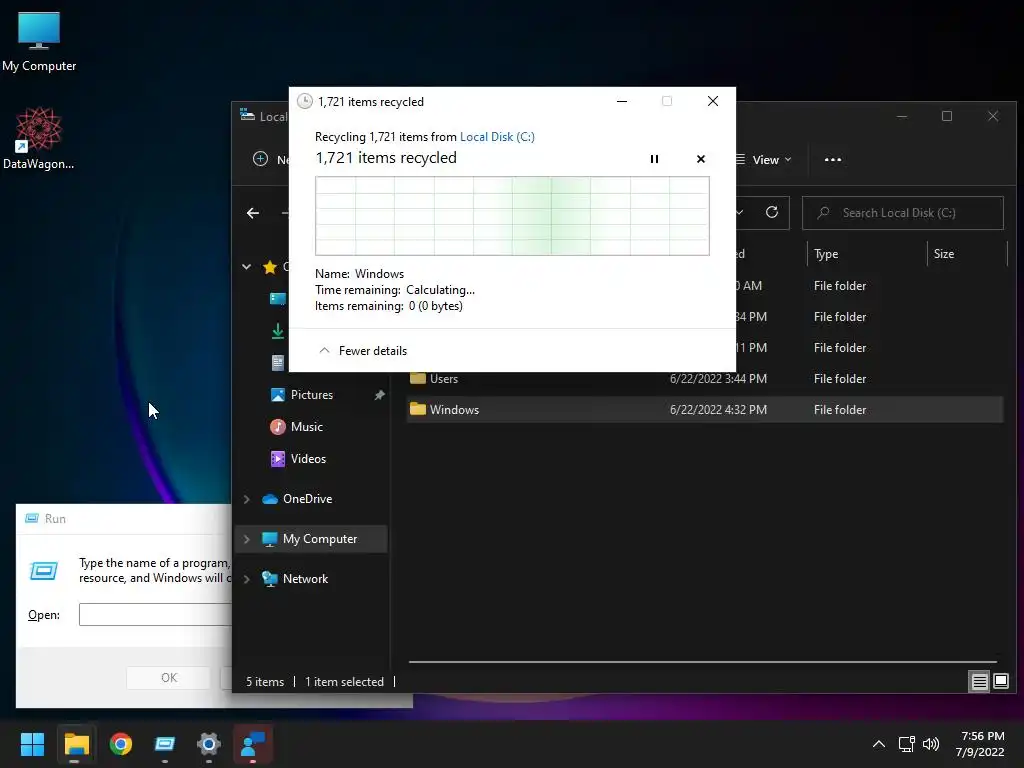
Task: Switch to details view in status bar
Action: (979, 682)
